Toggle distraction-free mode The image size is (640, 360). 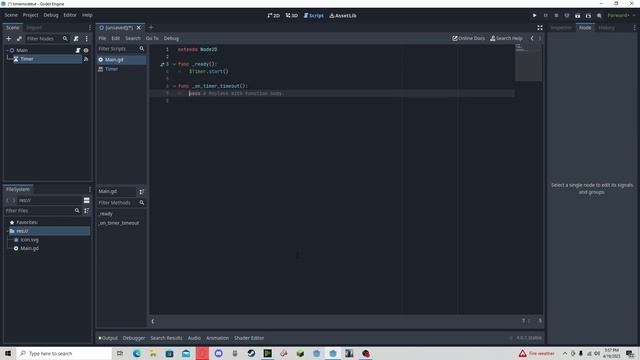click(x=540, y=28)
